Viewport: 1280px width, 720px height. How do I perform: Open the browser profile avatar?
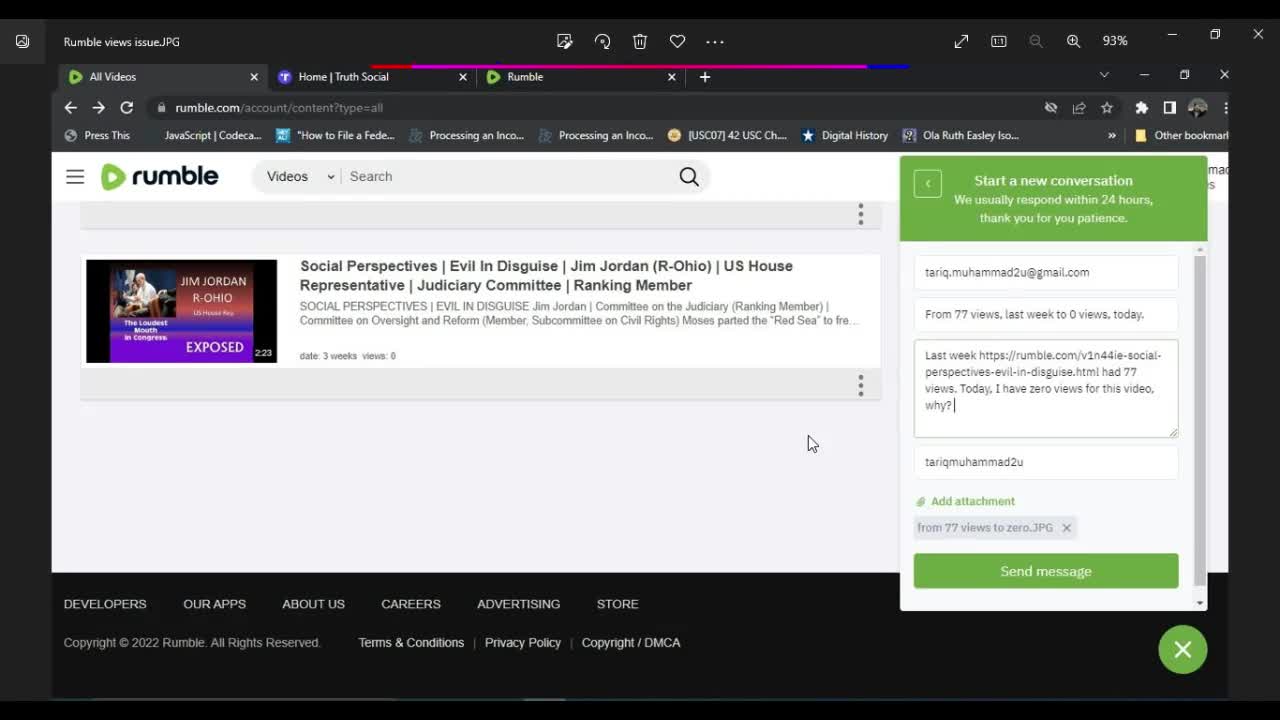(1198, 107)
